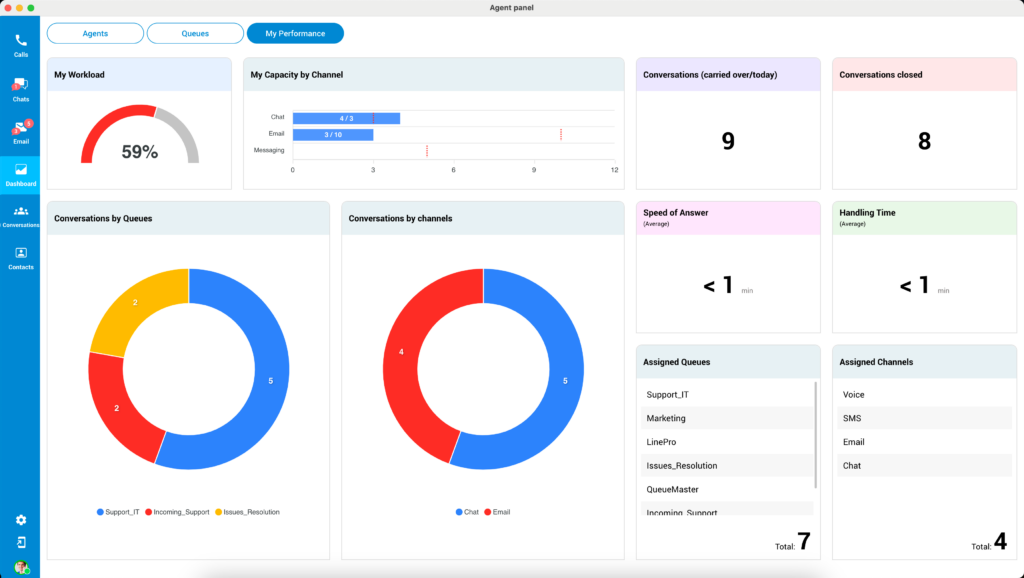The height and width of the screenshot is (578, 1024).
Task: Select Support_IT in Assigned Queues list
Action: [727, 394]
